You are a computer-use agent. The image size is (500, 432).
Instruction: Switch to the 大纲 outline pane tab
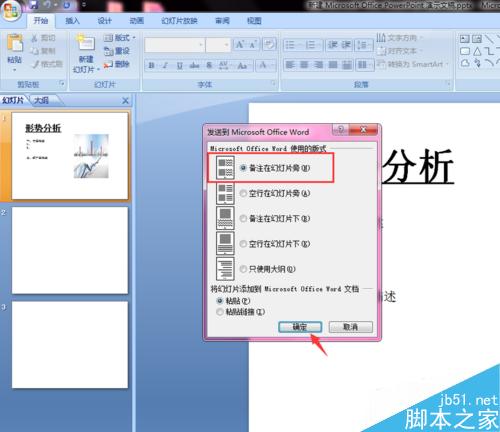[x=42, y=100]
